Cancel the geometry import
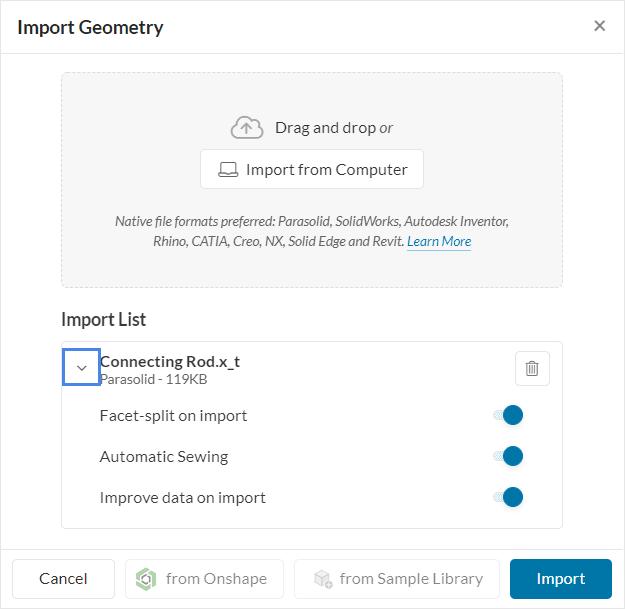Image resolution: width=625 pixels, height=609 pixels. point(63,579)
